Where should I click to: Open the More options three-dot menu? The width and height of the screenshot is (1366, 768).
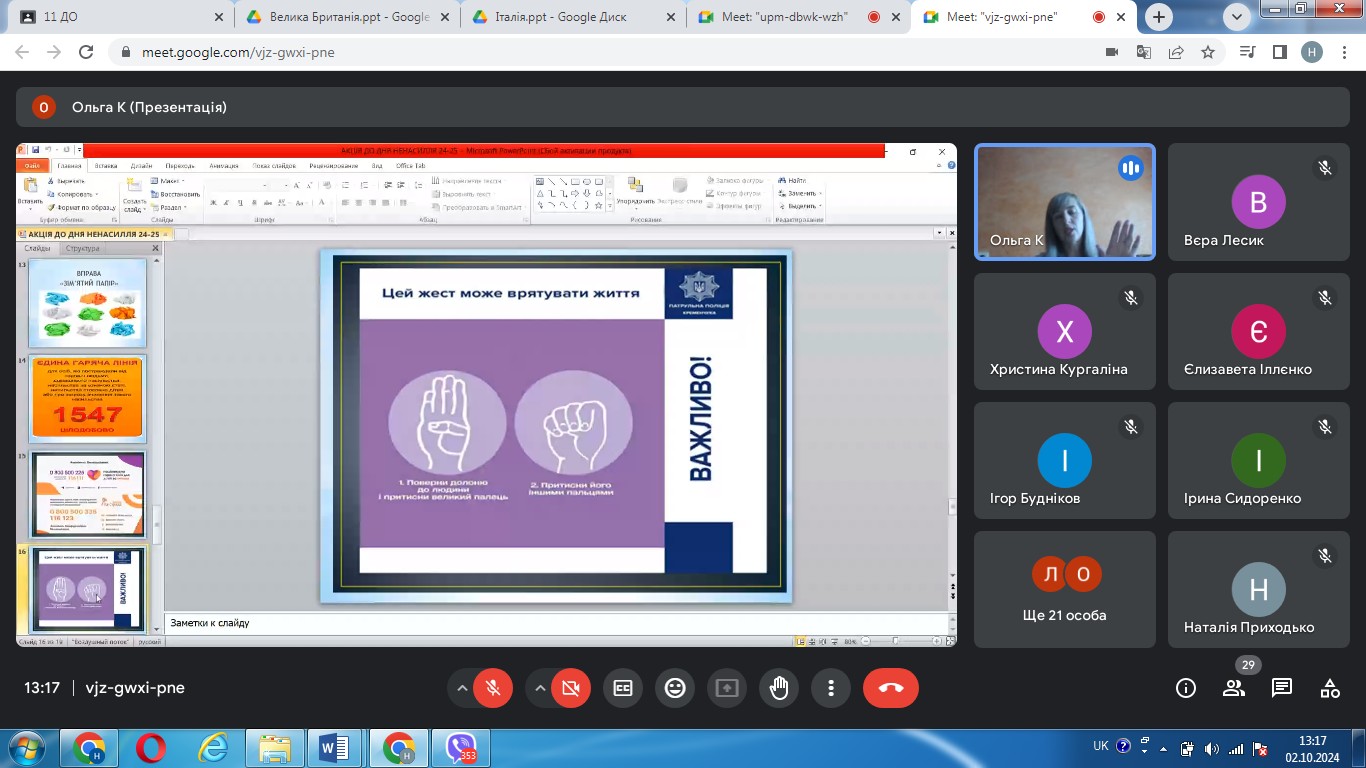click(831, 688)
